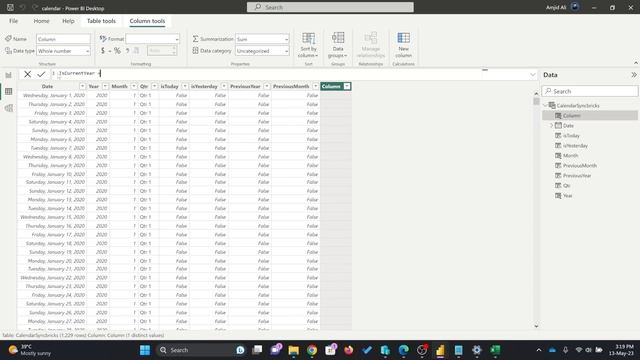Expand the formula bar with chevron
The image size is (640, 360).
click(533, 75)
